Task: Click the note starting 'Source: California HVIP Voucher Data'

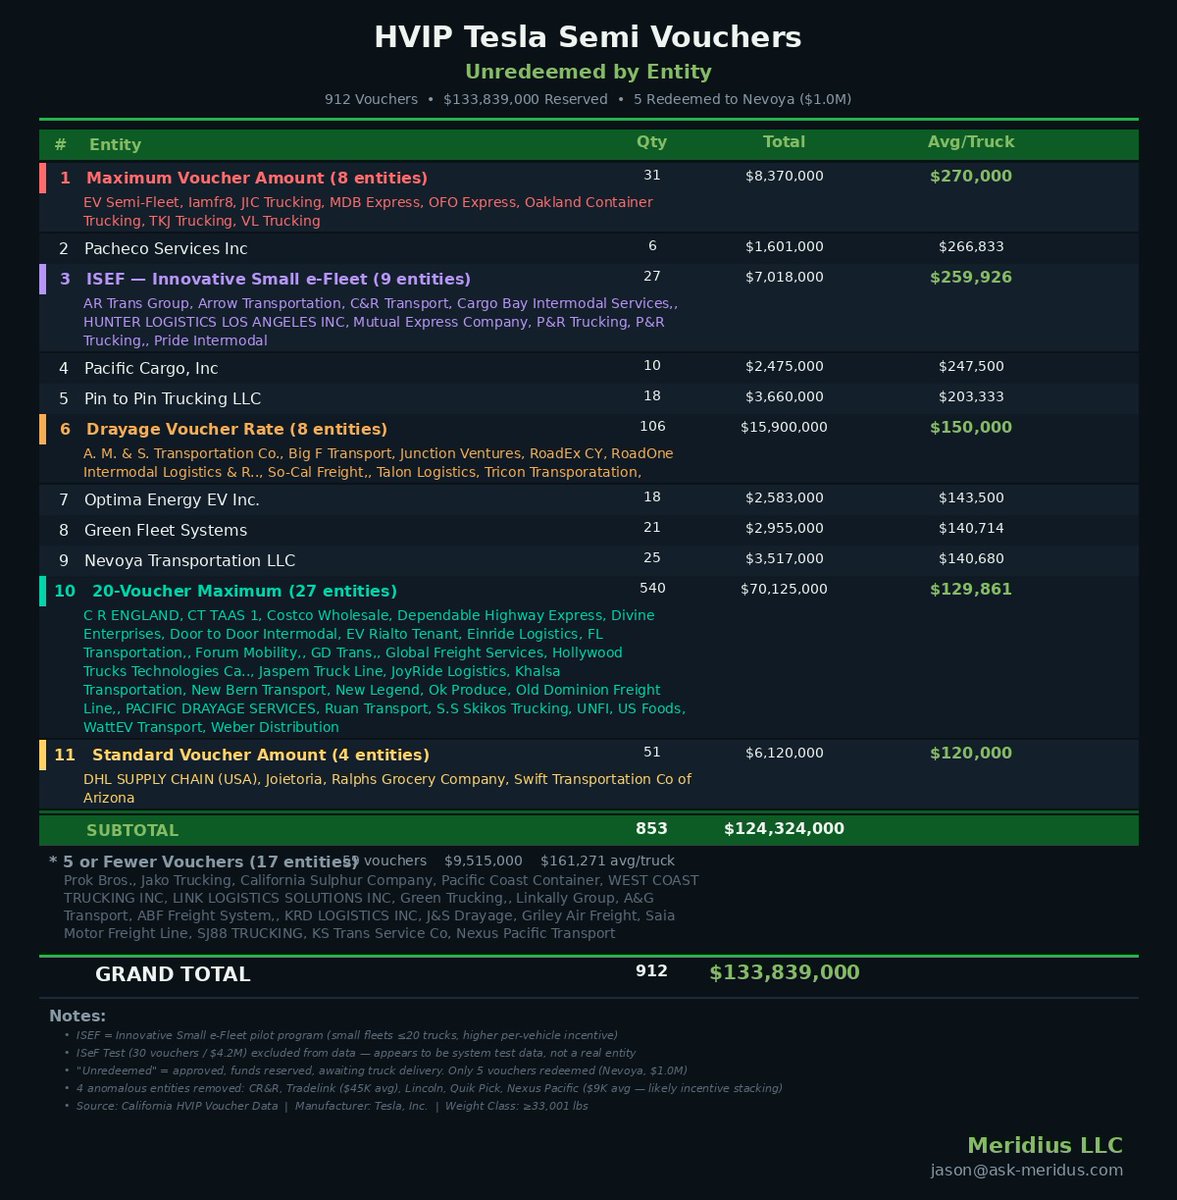Action: [332, 1106]
